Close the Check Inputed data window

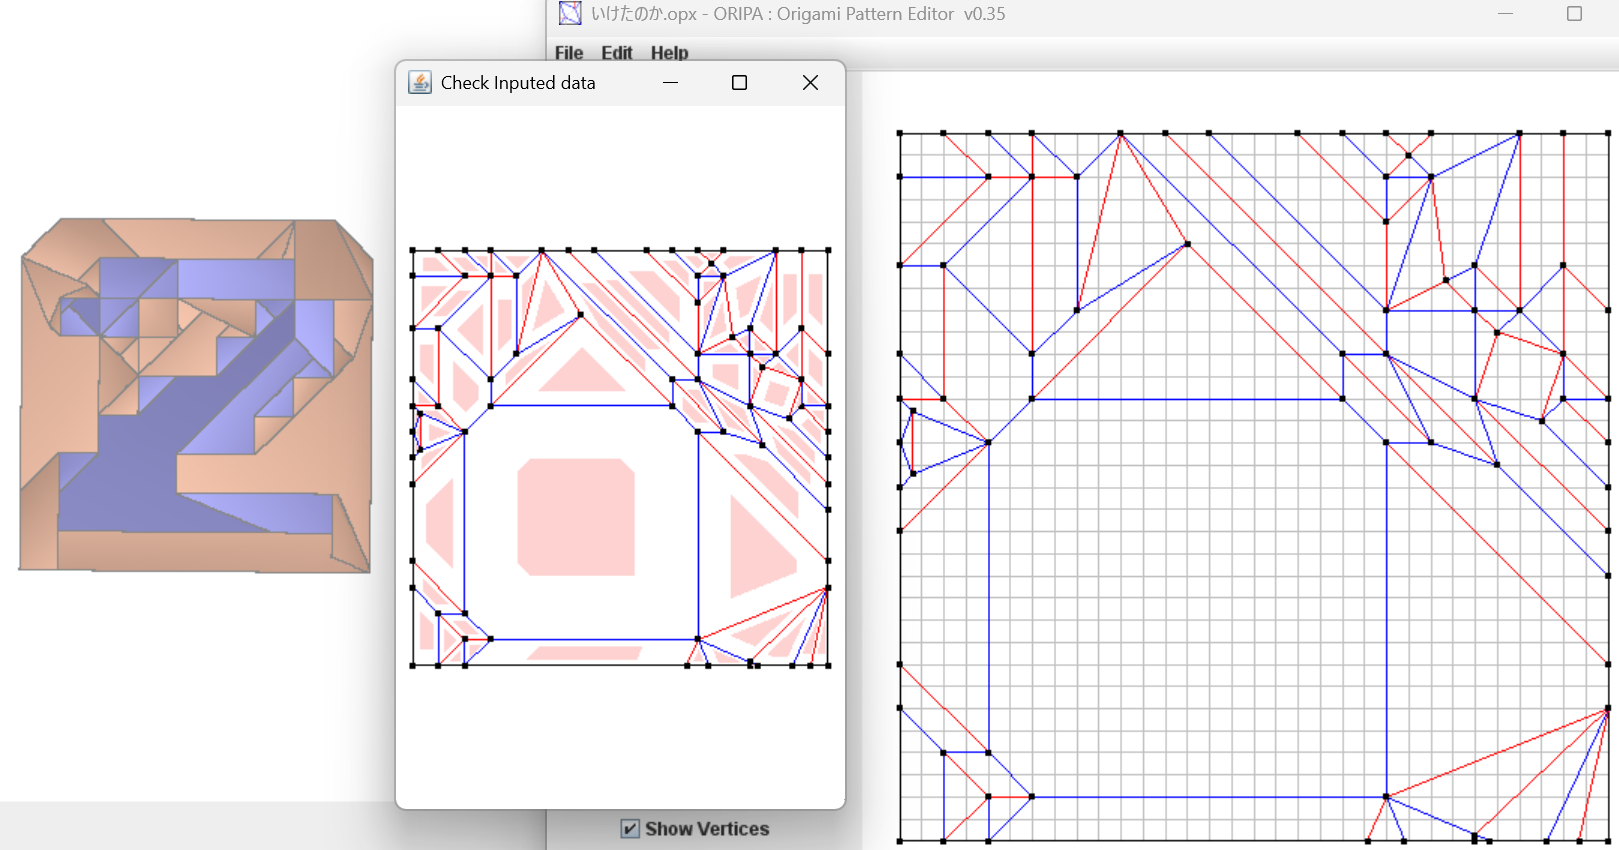810,83
